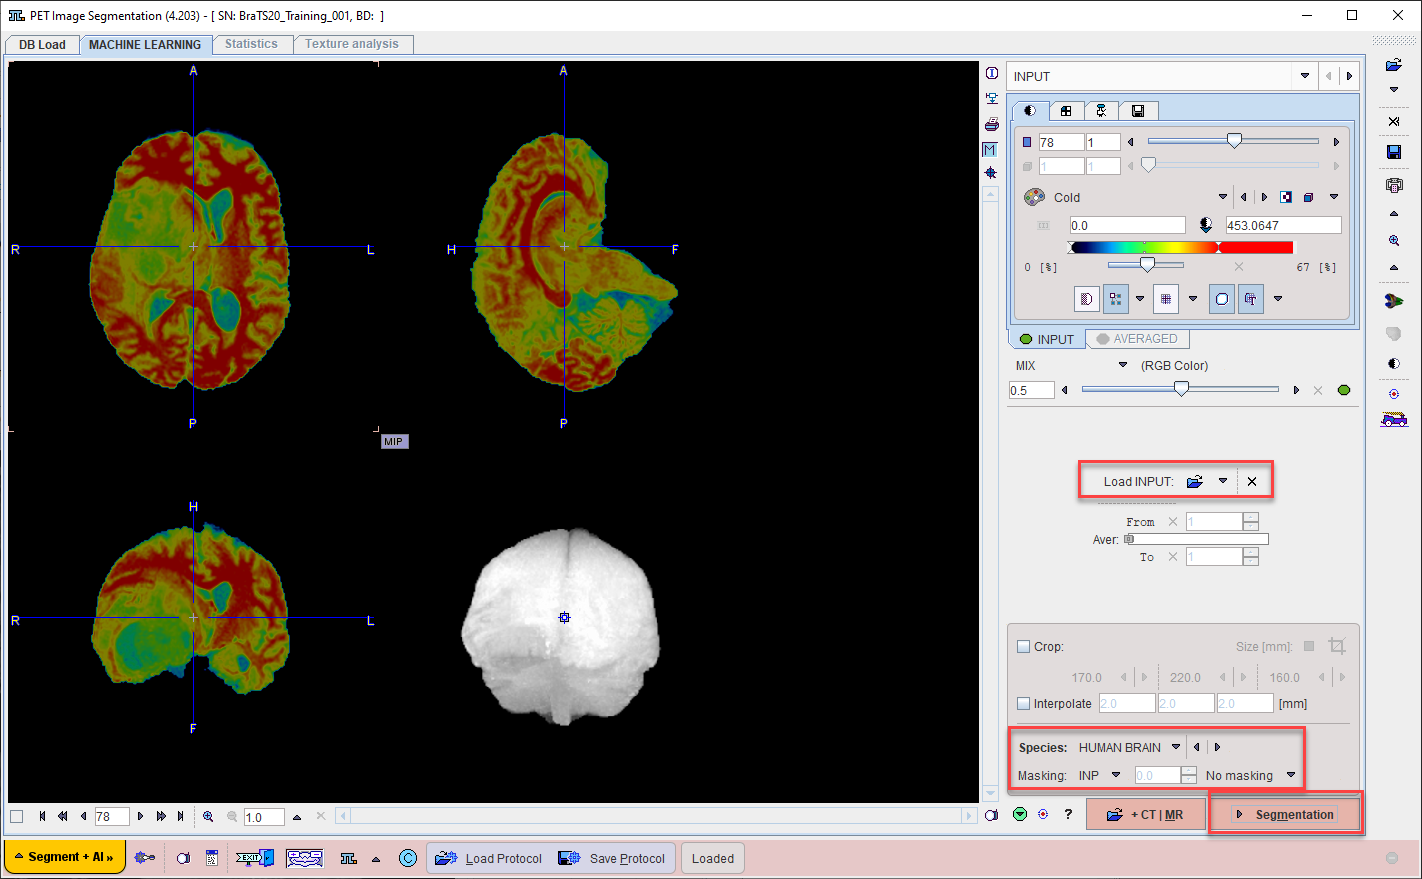This screenshot has height=879, width=1422.
Task: Click the red target marker icon in right sidebar
Action: pos(1394,394)
